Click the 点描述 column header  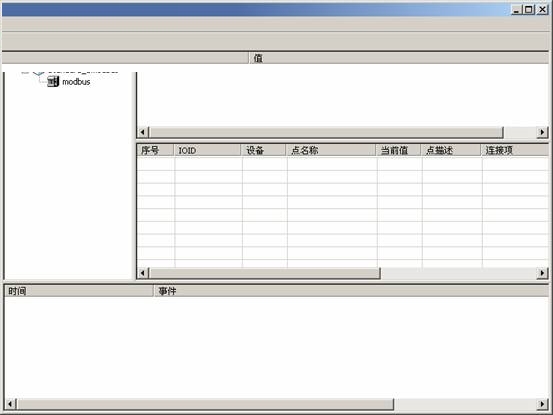[x=451, y=150]
